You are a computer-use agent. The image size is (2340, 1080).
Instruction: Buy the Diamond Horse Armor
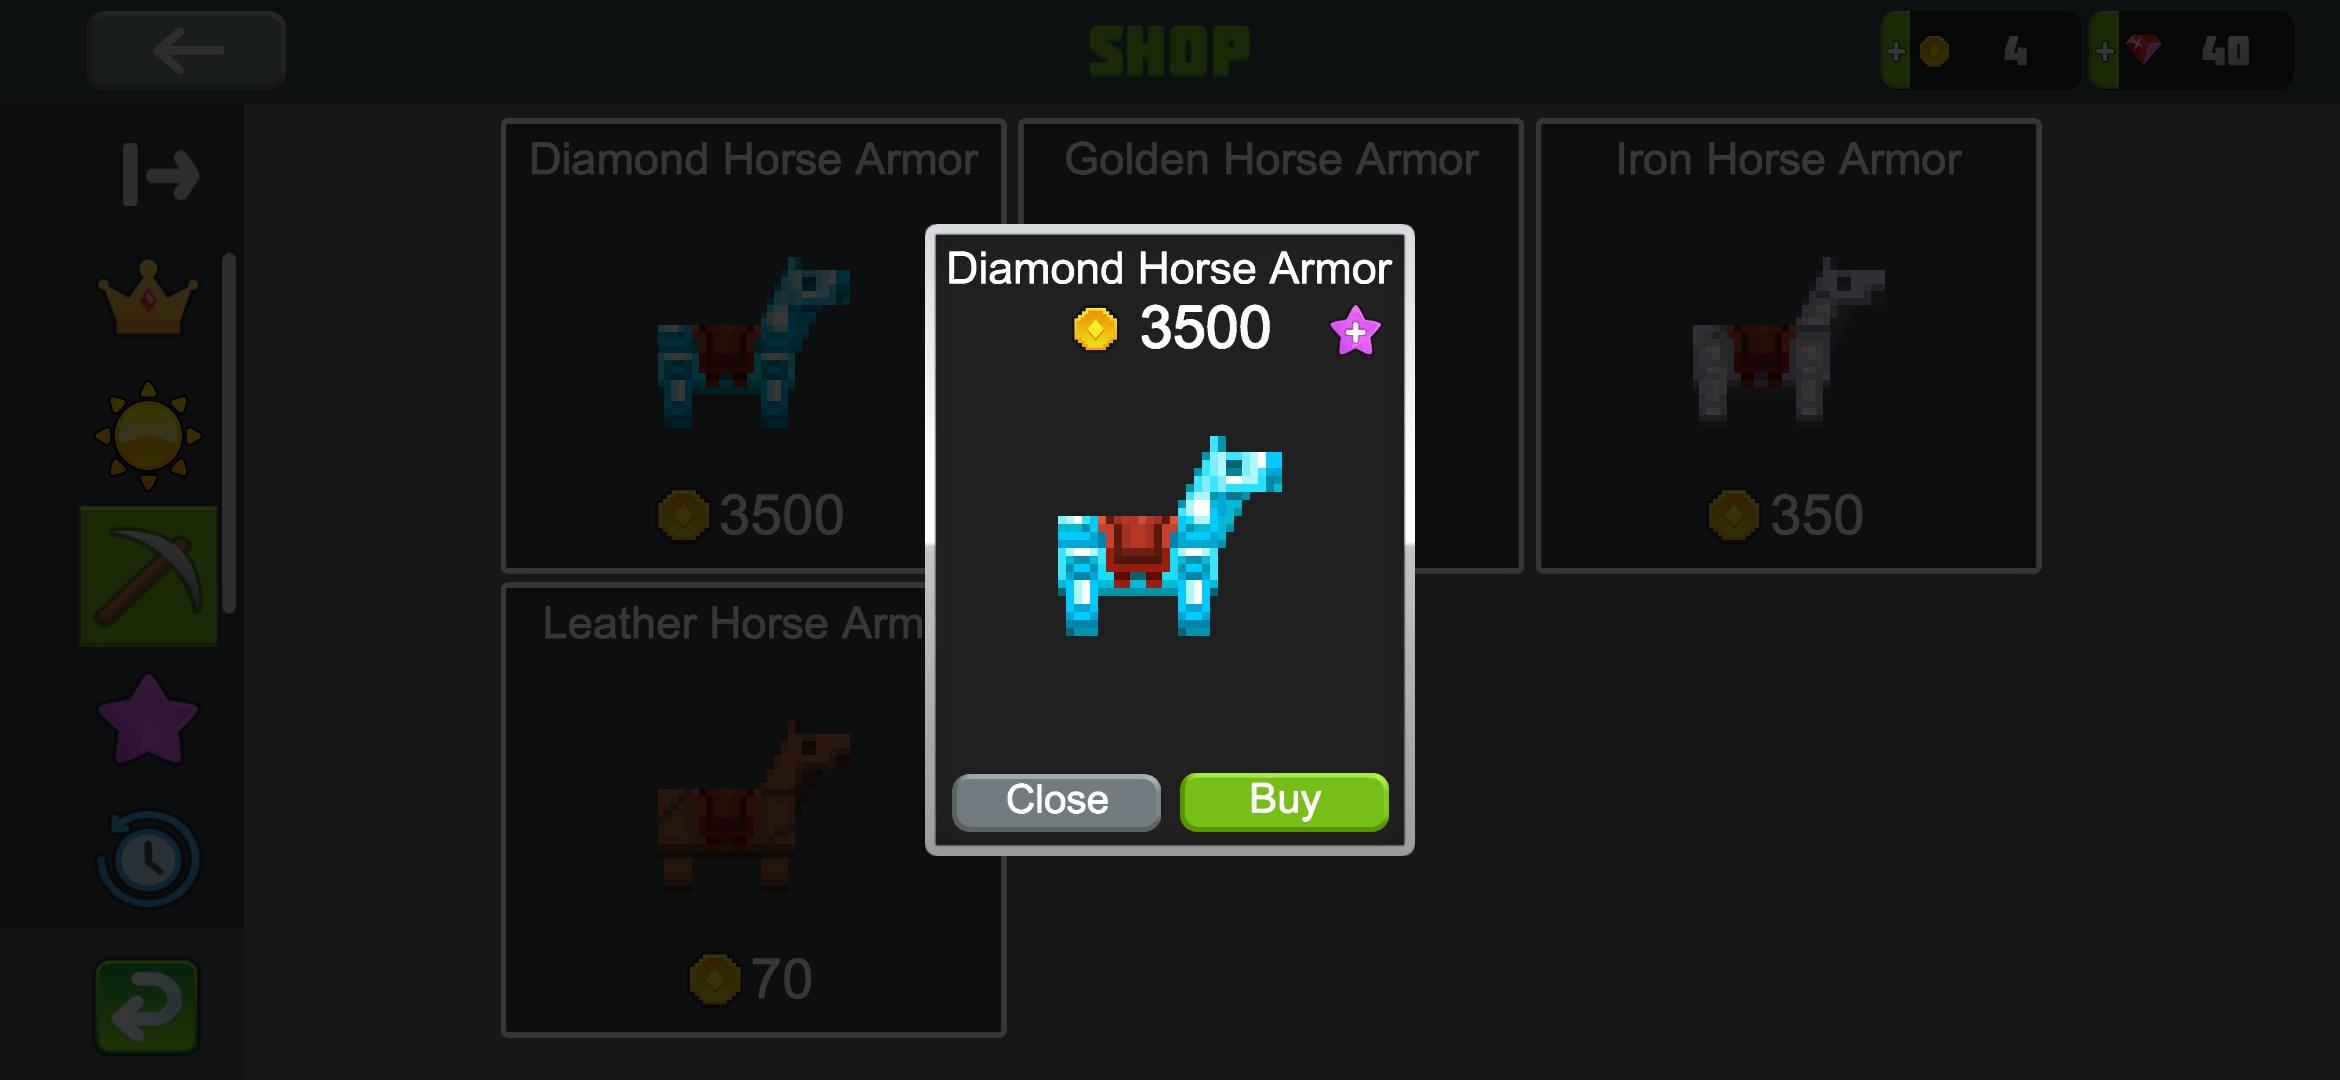[x=1284, y=801]
